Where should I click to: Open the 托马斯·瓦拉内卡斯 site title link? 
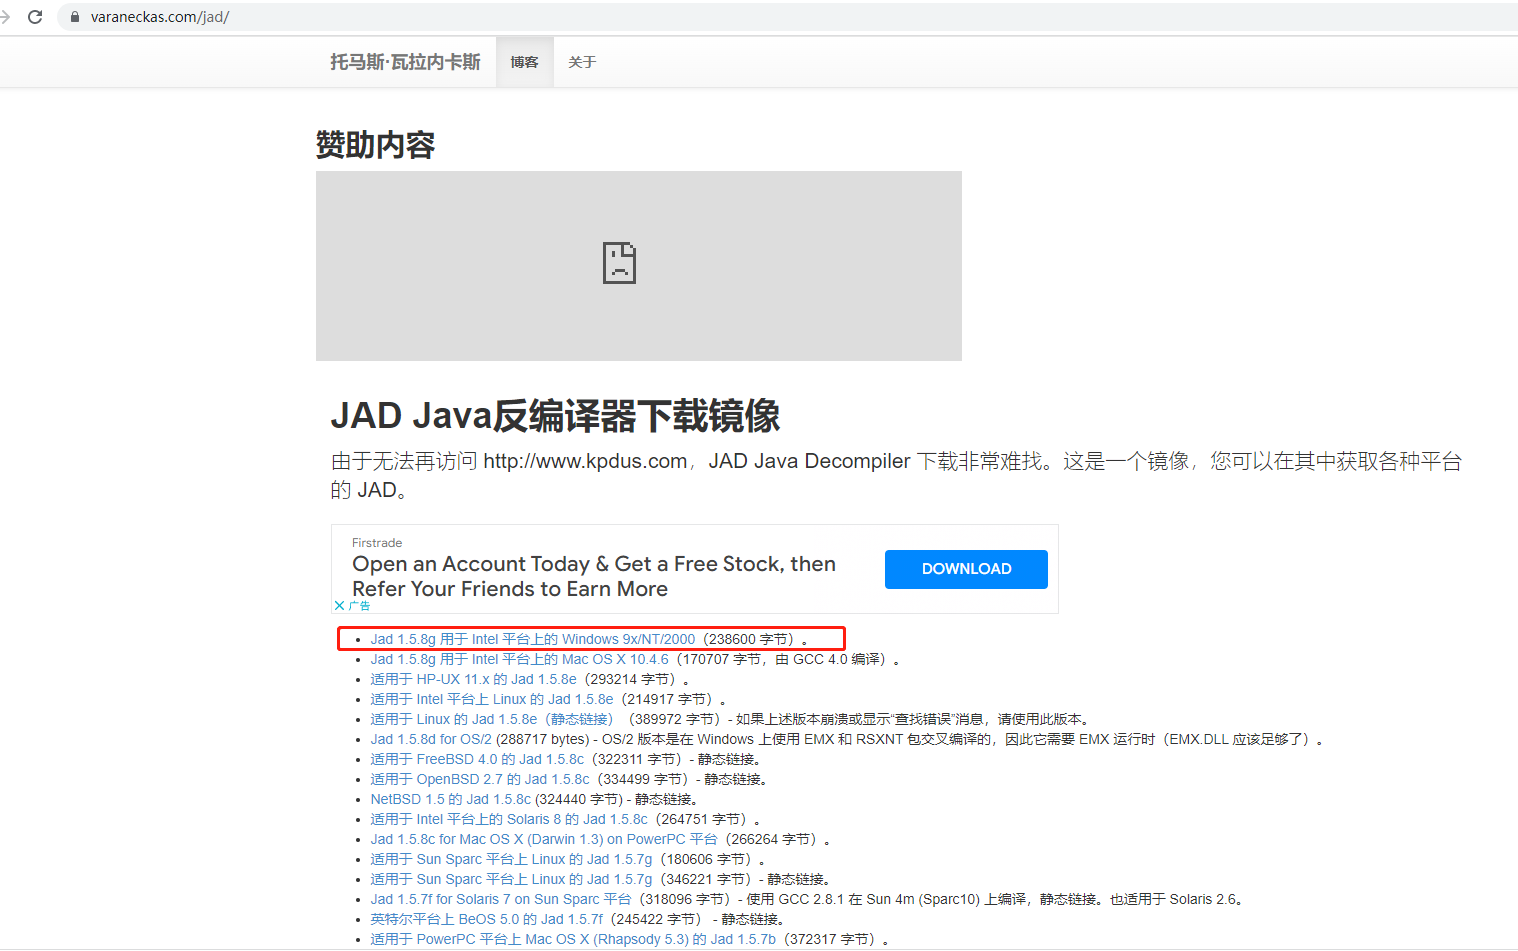pyautogui.click(x=405, y=62)
